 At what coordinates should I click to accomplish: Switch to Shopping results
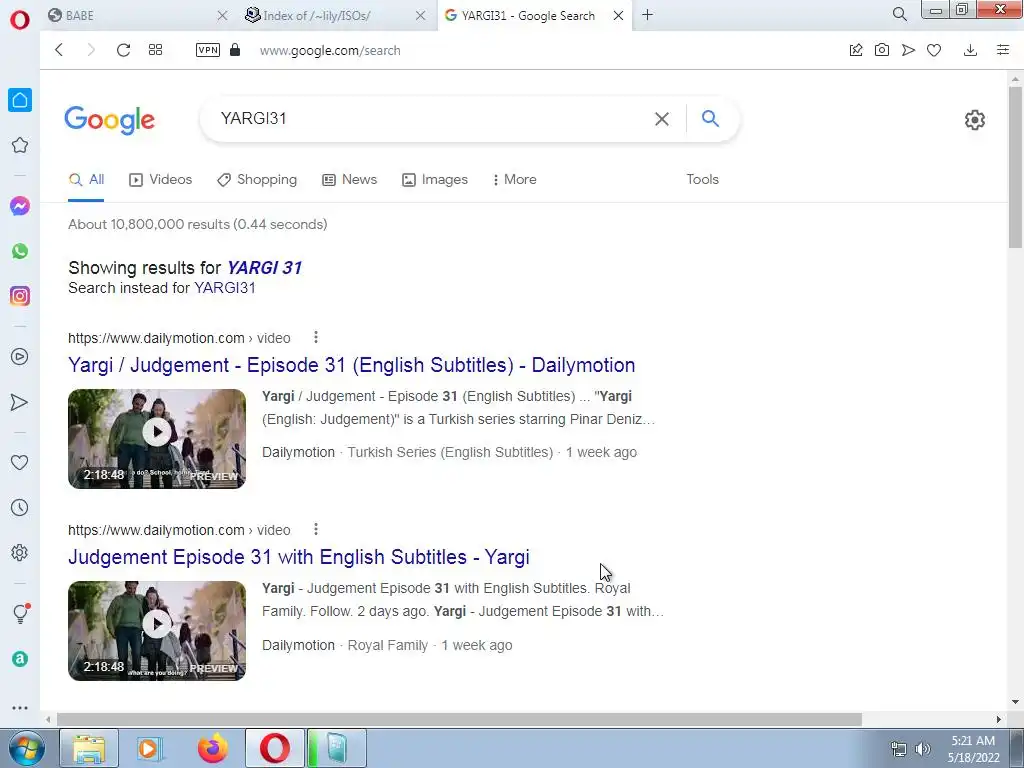[x=257, y=180]
